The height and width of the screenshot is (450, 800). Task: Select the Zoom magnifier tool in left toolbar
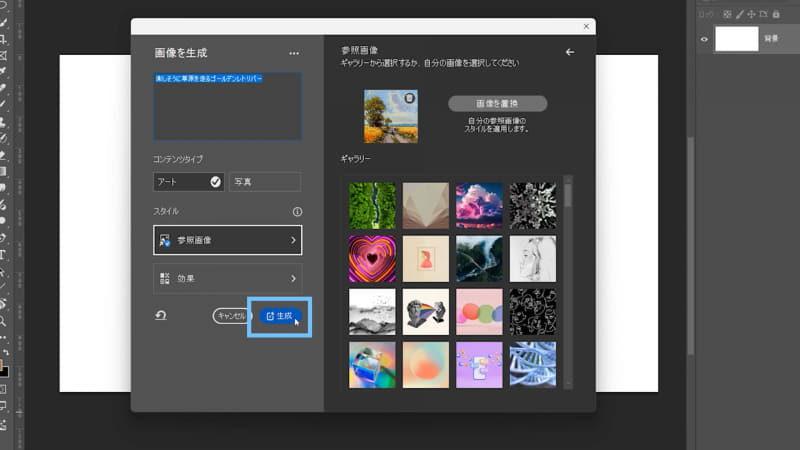3,321
